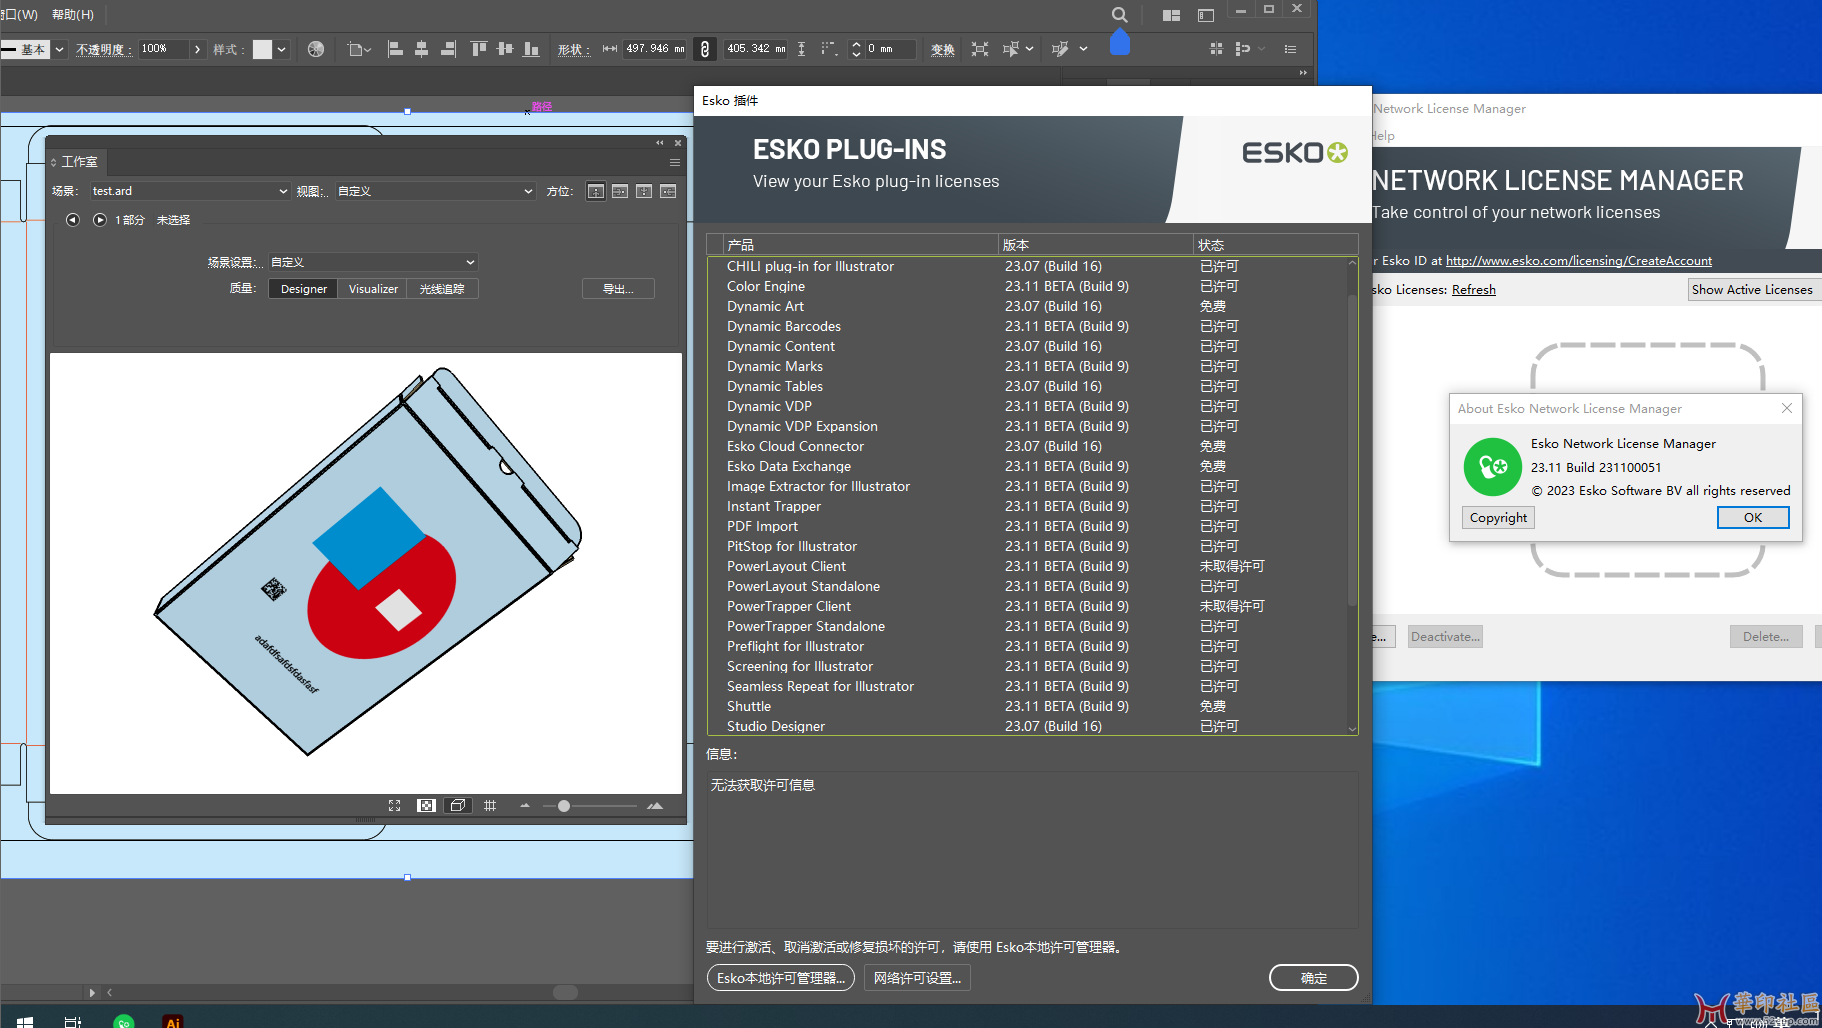
Task: Select 光线追踪 quality mode
Action: [x=442, y=289]
